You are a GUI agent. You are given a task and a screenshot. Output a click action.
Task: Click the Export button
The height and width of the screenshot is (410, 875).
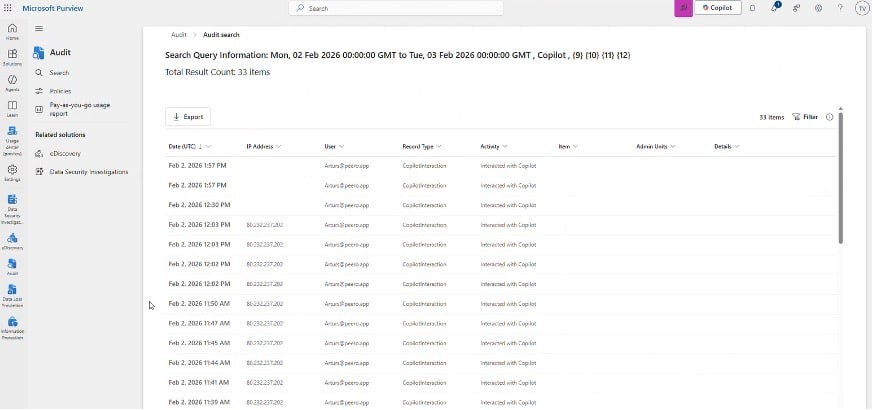click(x=188, y=117)
